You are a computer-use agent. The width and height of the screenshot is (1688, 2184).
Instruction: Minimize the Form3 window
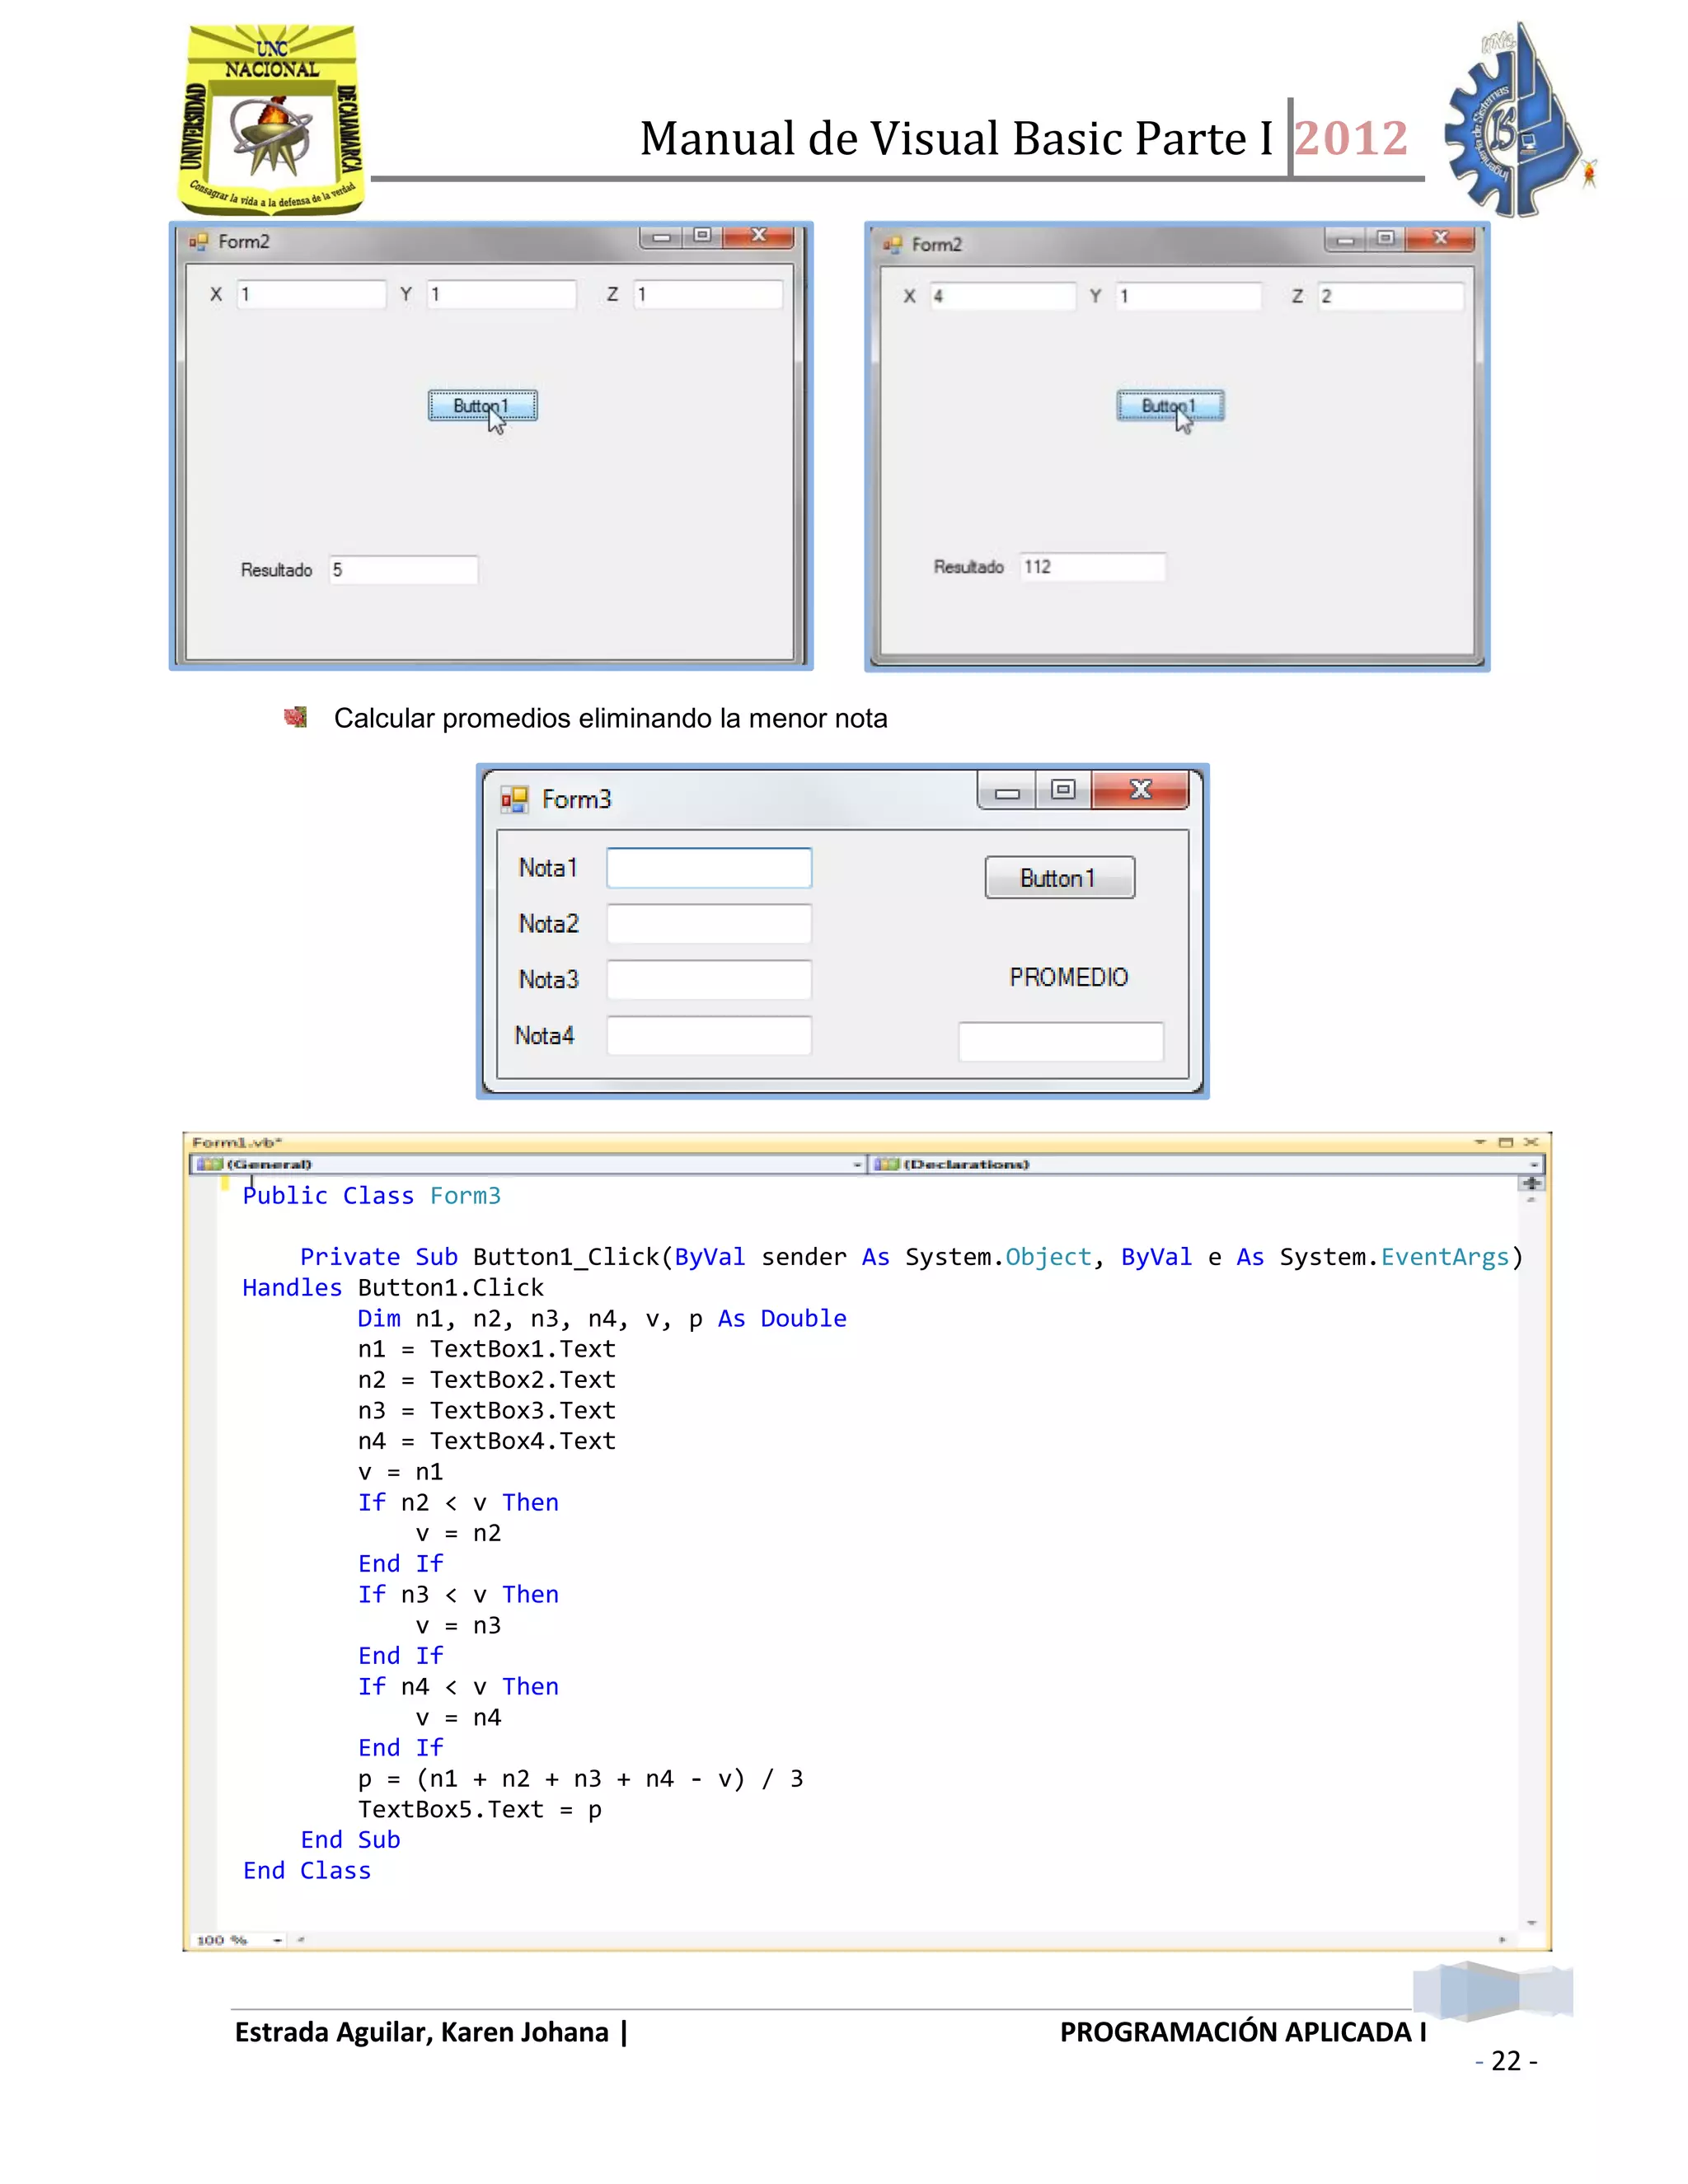[x=1007, y=791]
